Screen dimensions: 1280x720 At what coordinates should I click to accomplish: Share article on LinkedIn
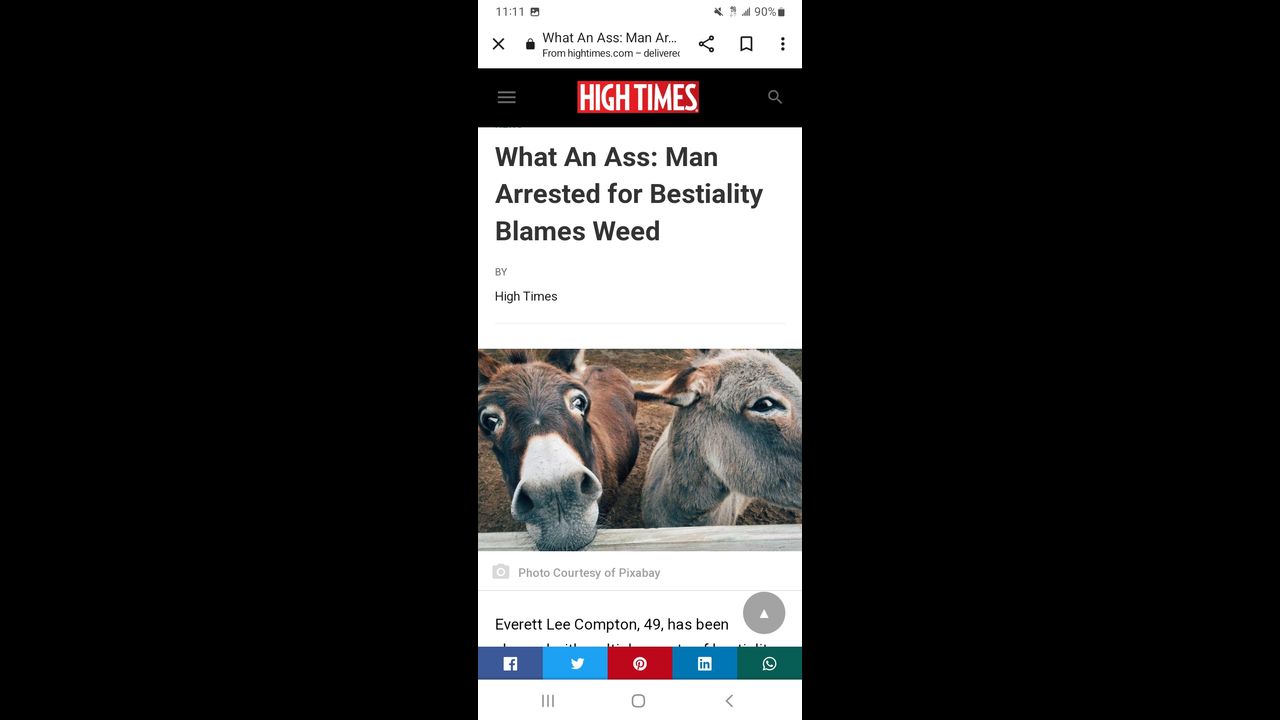(x=705, y=663)
